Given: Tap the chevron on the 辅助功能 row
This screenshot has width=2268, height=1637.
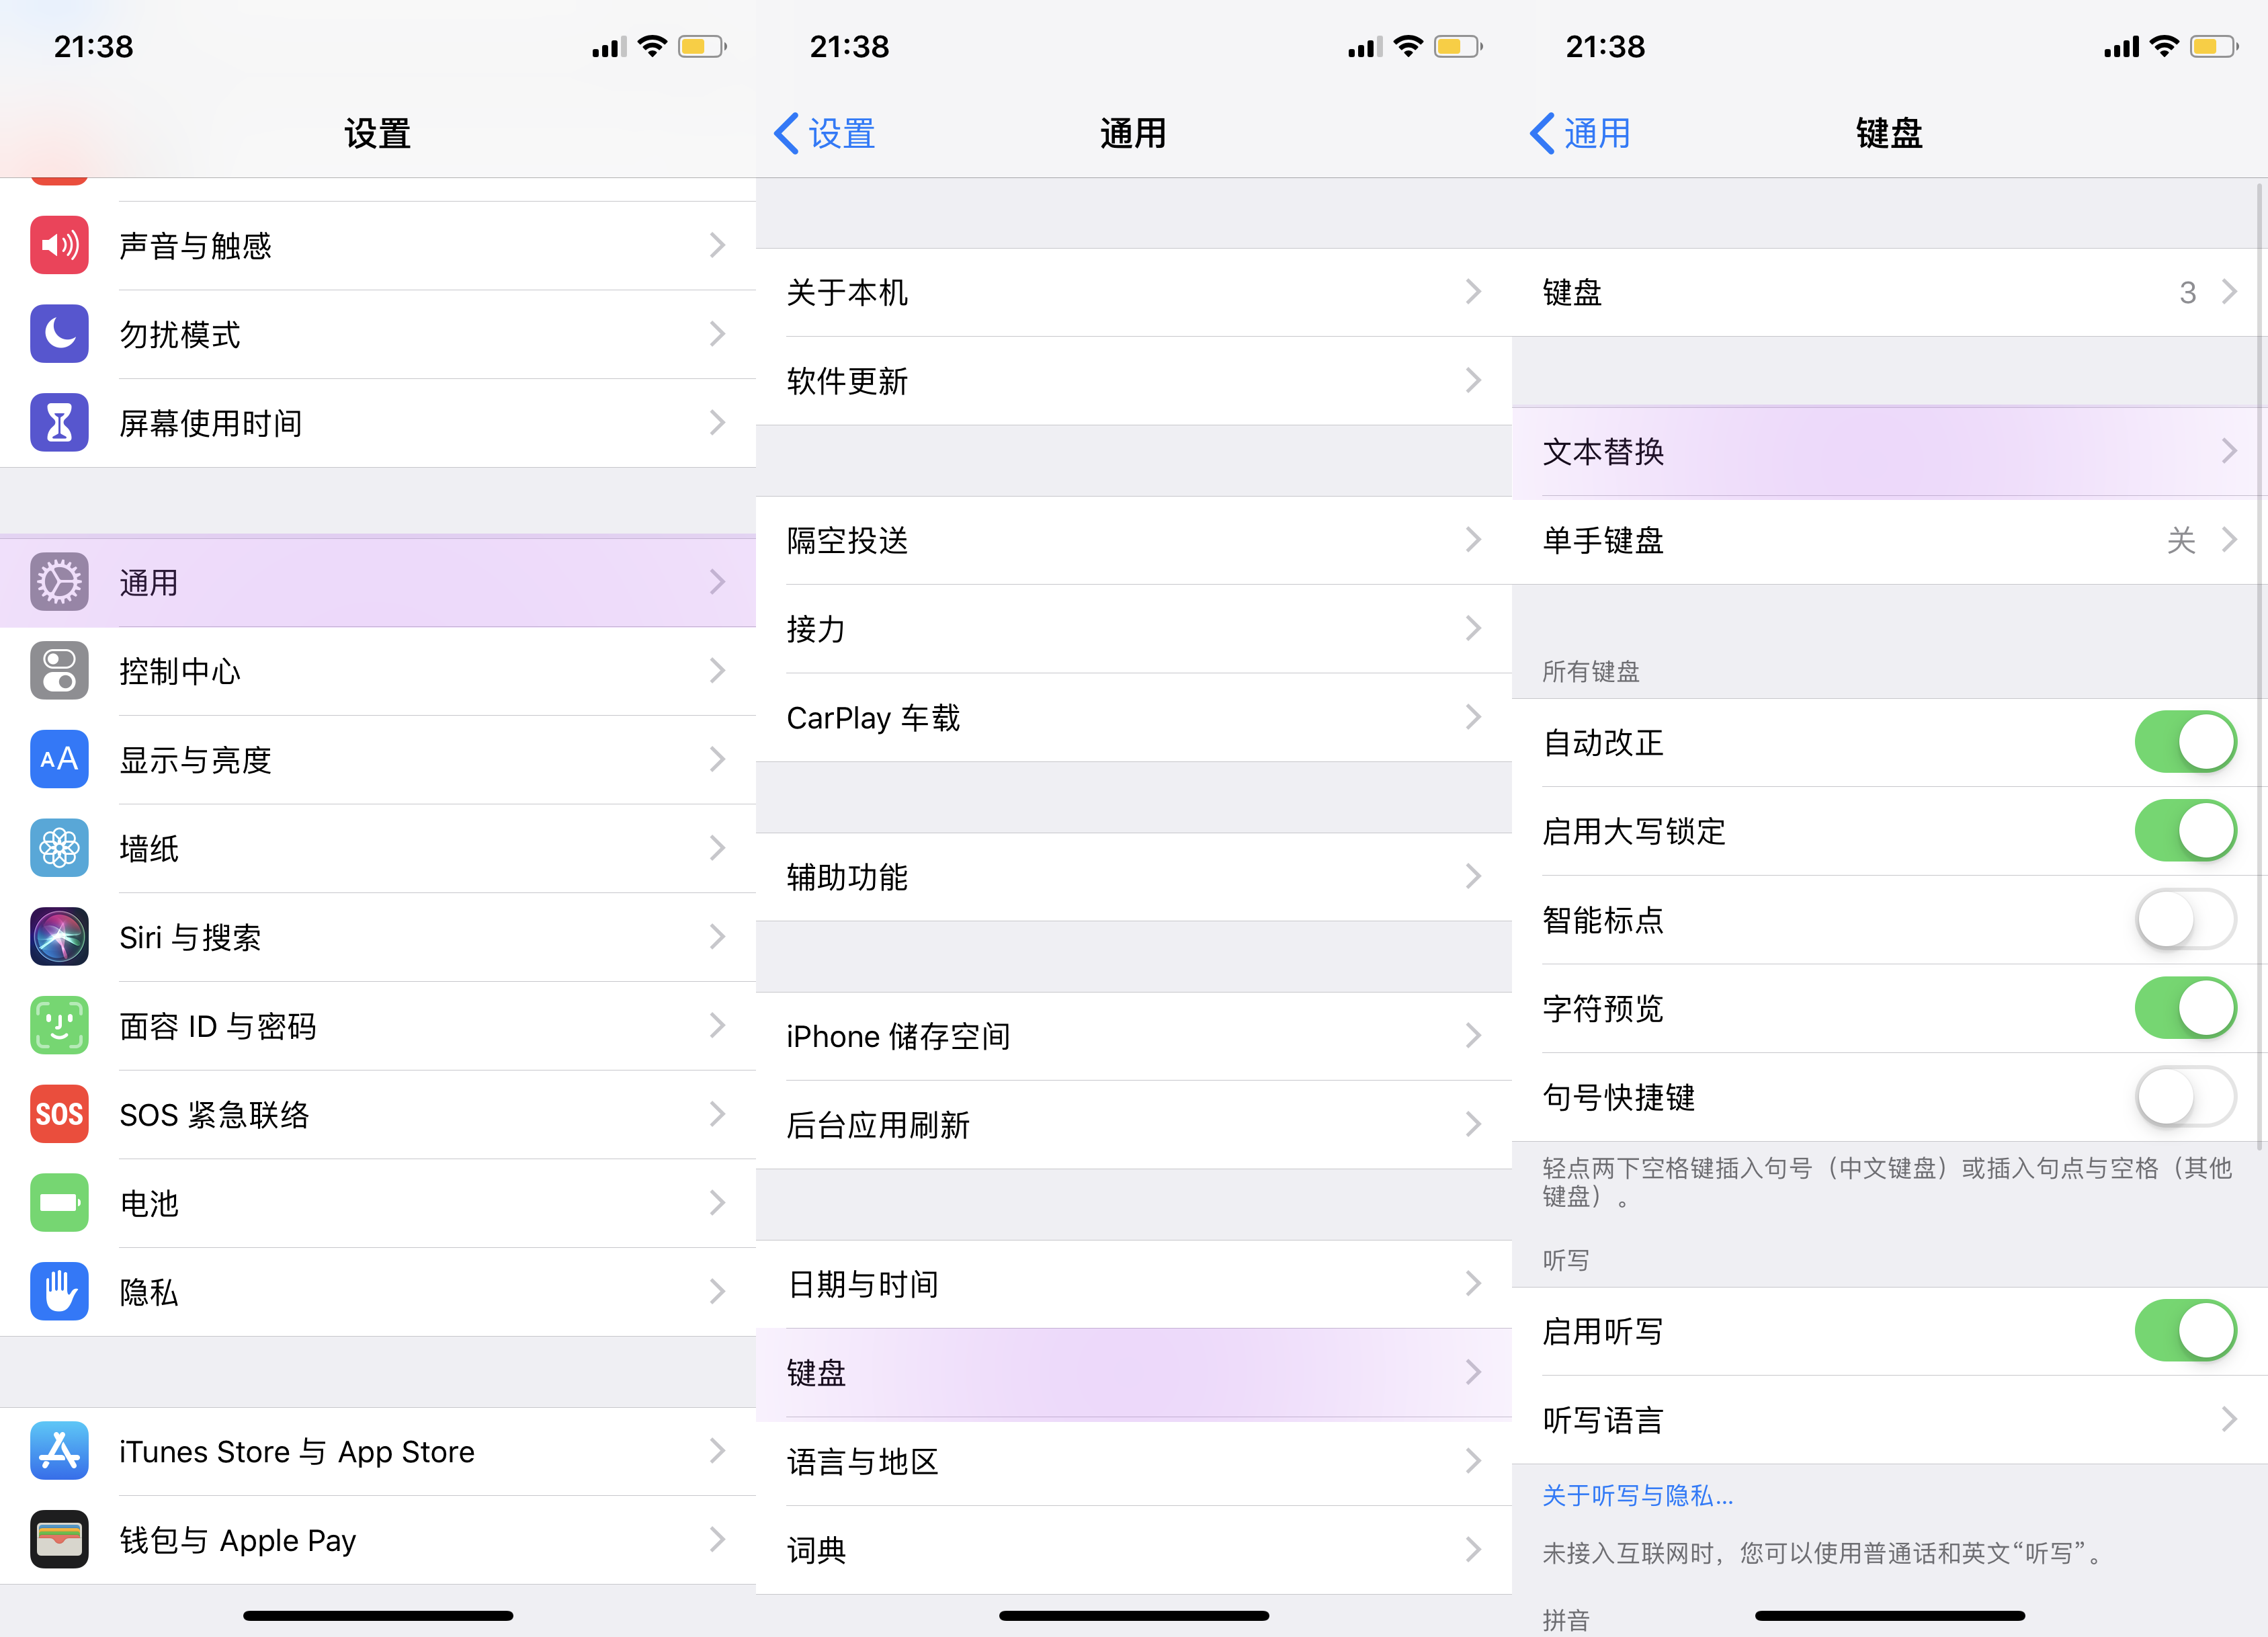Looking at the screenshot, I should pos(1473,877).
